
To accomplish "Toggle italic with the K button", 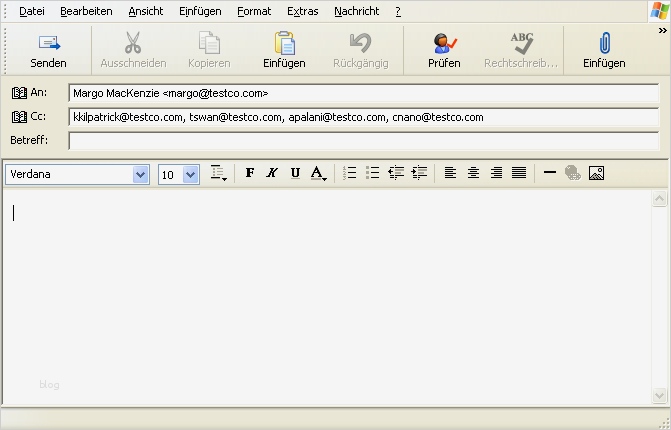I will click(x=272, y=173).
